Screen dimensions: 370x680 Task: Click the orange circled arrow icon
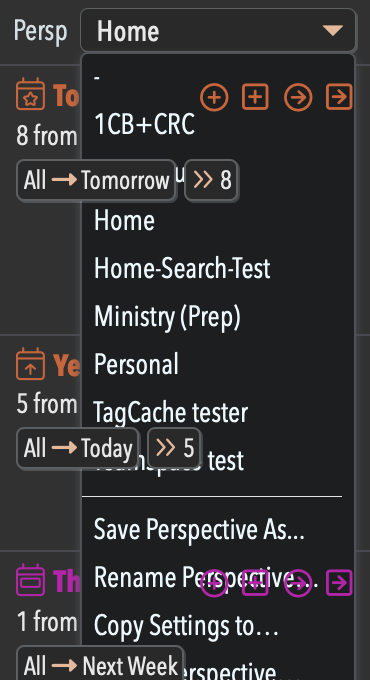298,97
